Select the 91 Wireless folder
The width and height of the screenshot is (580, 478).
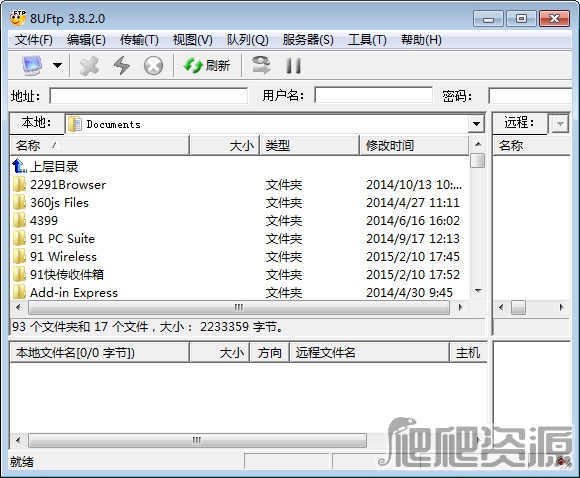point(63,257)
